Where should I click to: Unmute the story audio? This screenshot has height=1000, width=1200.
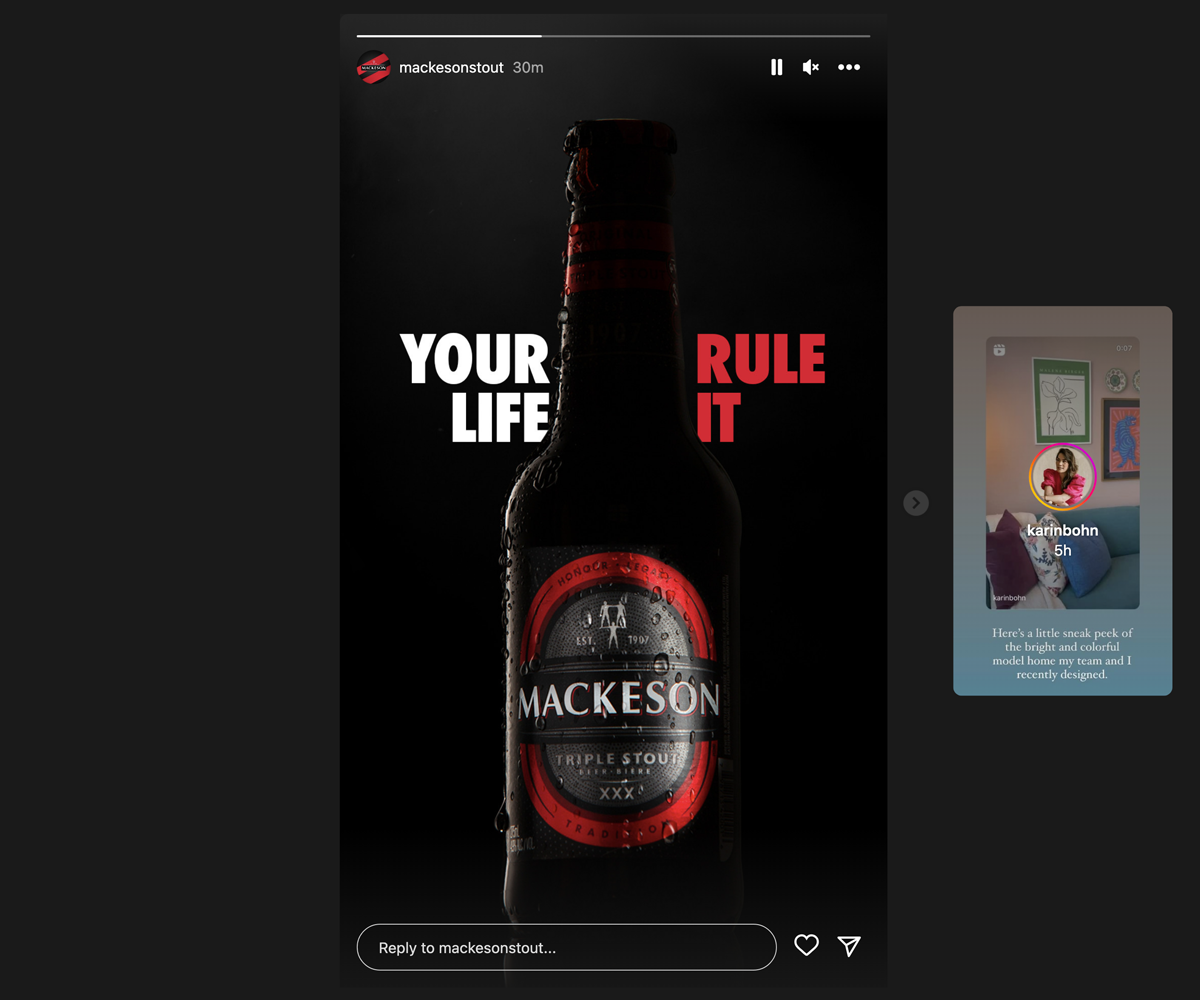point(811,67)
